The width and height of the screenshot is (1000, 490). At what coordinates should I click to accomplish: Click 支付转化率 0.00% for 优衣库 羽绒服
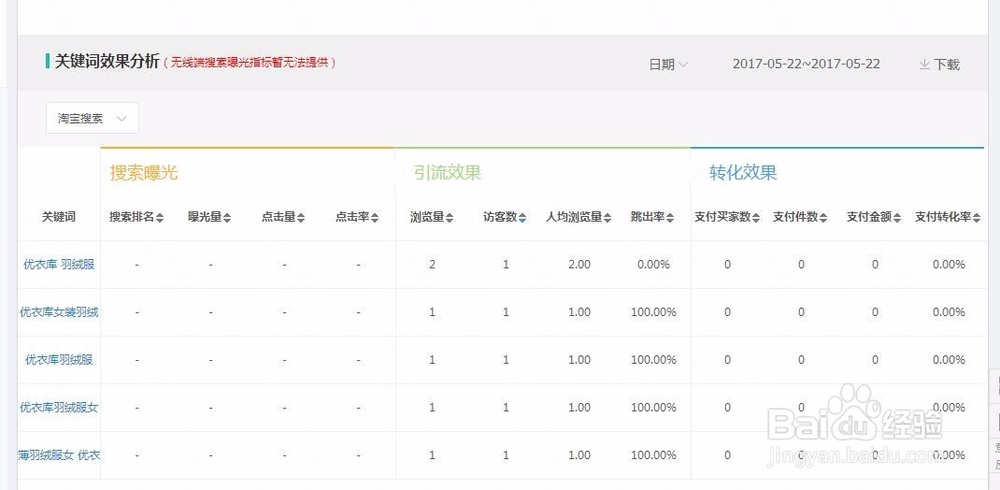point(948,264)
